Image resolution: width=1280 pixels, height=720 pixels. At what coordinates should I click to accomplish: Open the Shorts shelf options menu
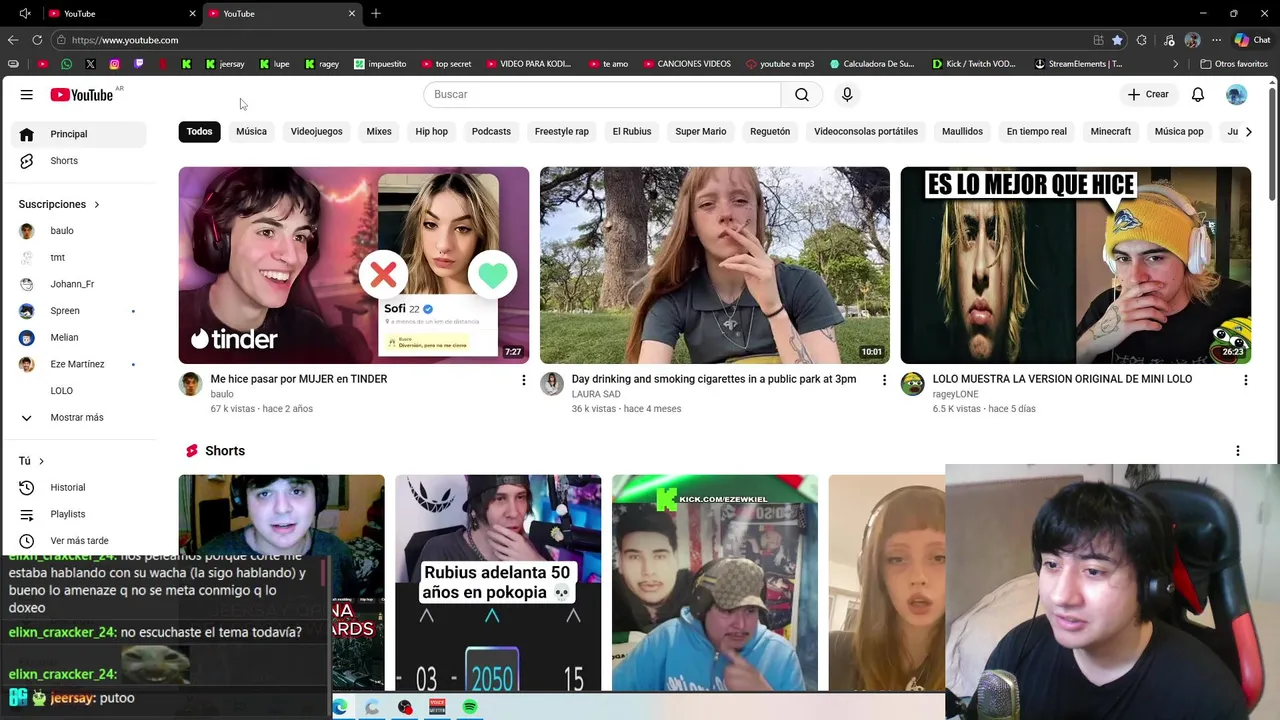(x=1237, y=451)
